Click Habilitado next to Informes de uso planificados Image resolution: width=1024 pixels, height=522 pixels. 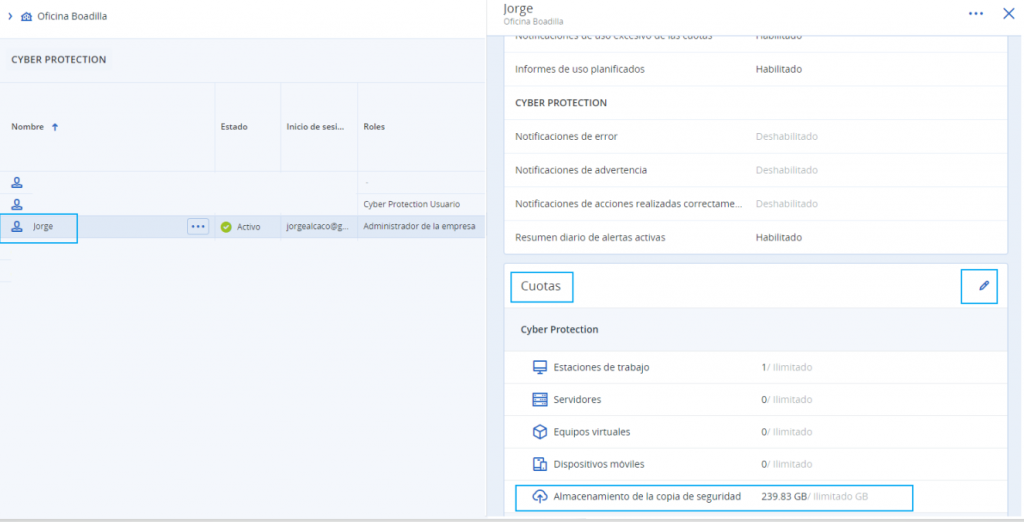[778, 69]
